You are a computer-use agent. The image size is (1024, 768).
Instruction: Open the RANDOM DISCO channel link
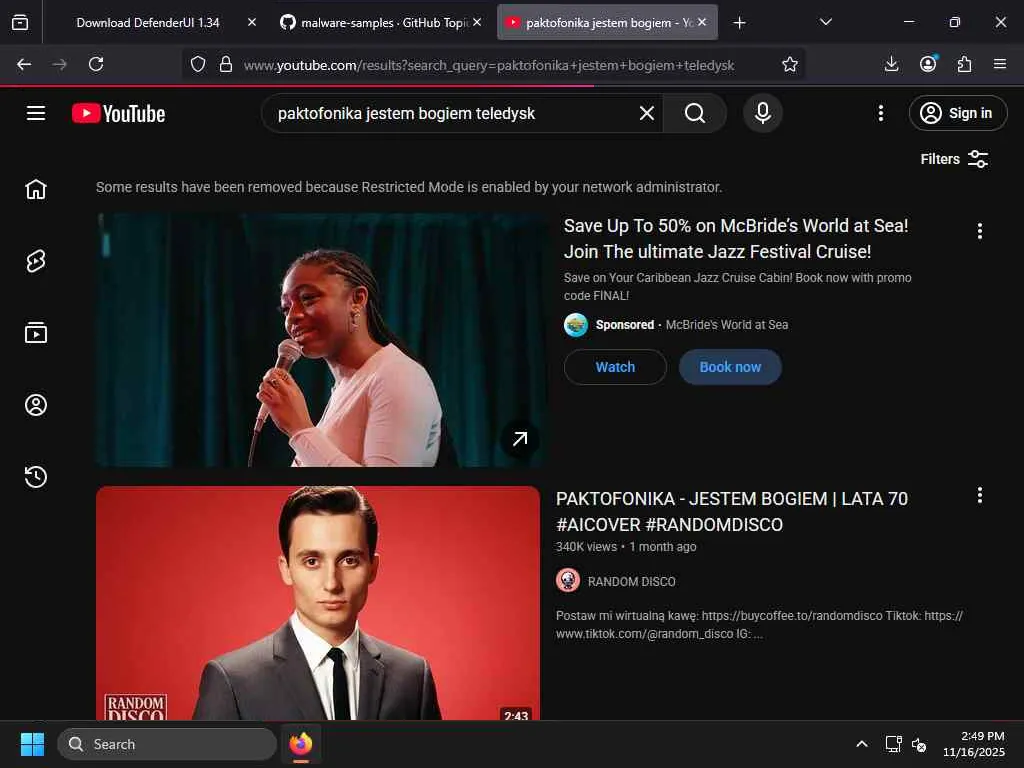pyautogui.click(x=632, y=582)
